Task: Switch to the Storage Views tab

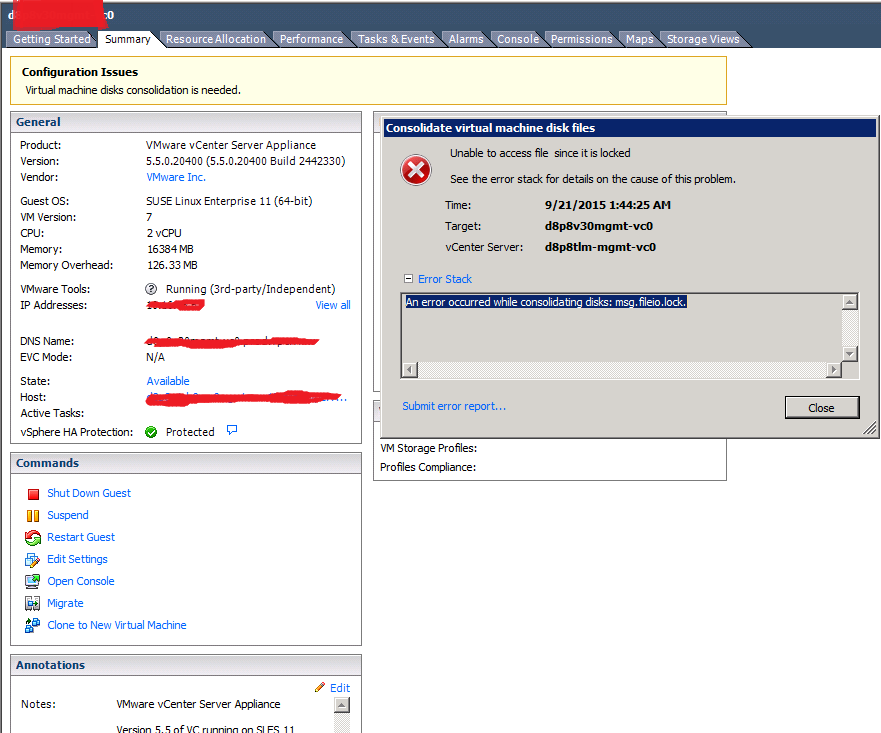Action: tap(701, 38)
